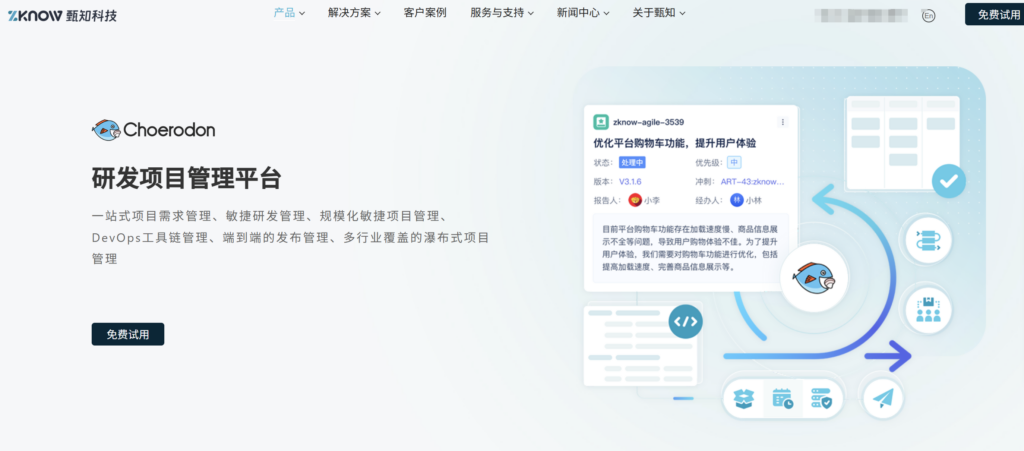
Task: Click 免费试用 button below the description
Action: pyautogui.click(x=128, y=334)
